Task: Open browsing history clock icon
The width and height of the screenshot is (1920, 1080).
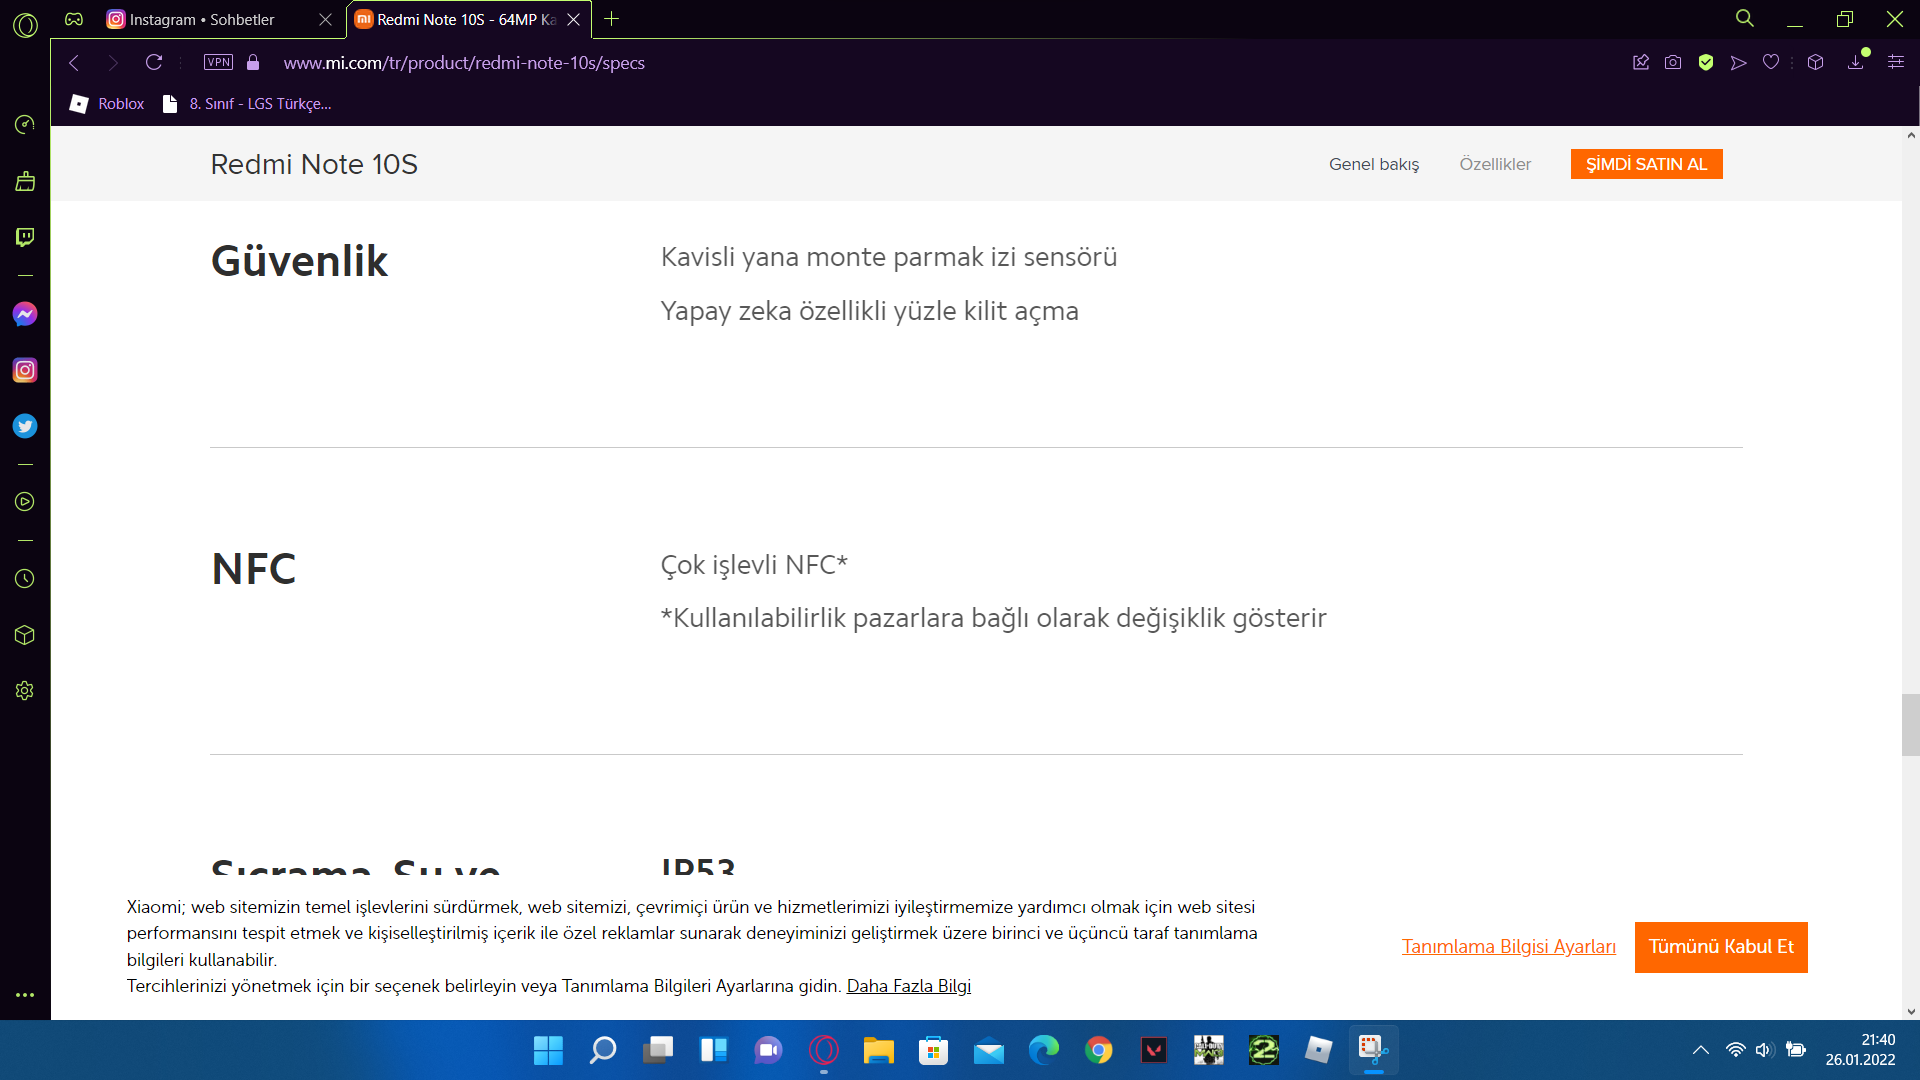Action: (x=25, y=579)
